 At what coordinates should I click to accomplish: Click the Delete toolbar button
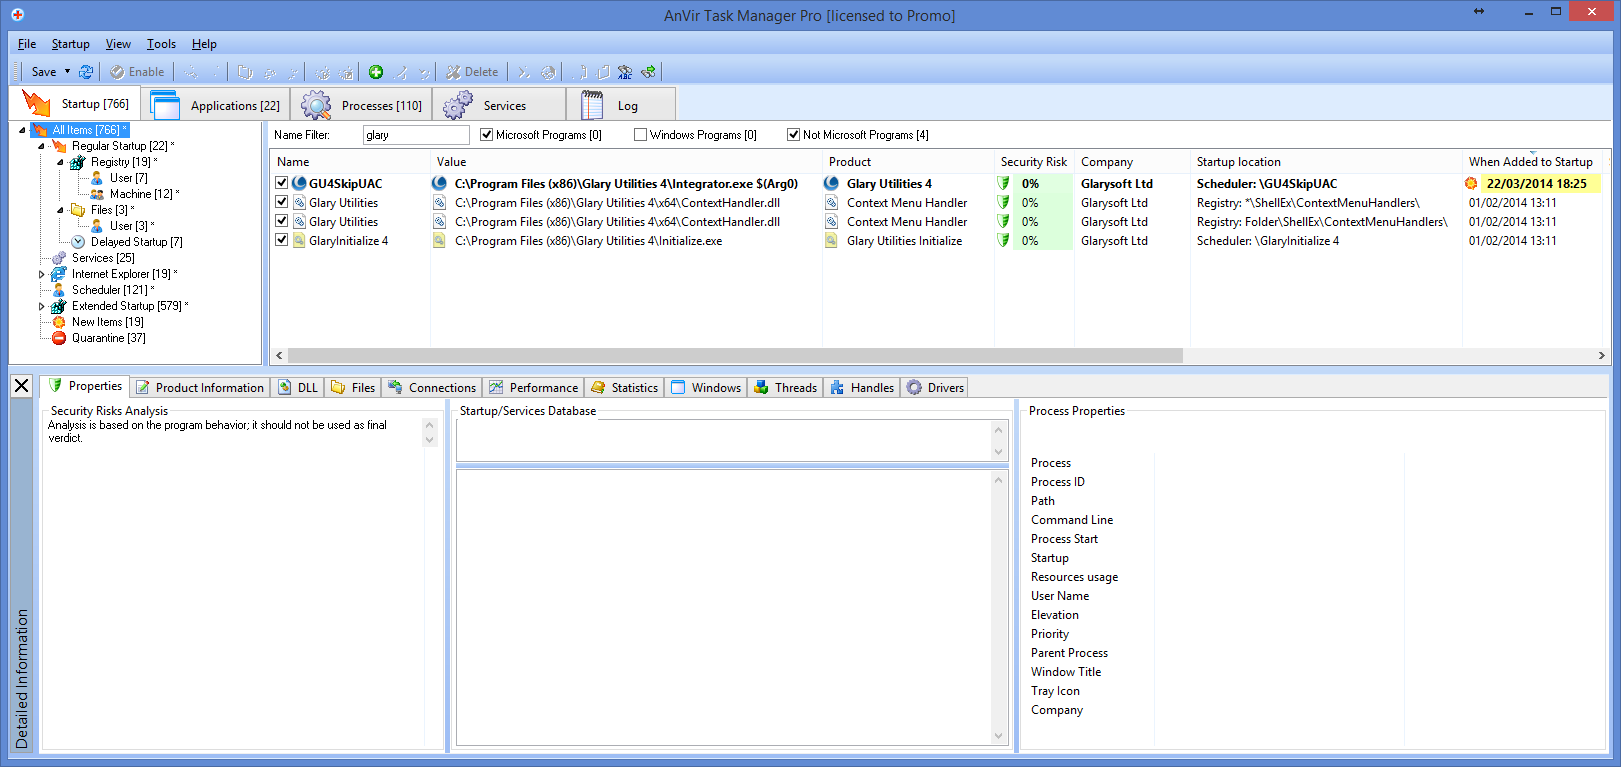(472, 72)
